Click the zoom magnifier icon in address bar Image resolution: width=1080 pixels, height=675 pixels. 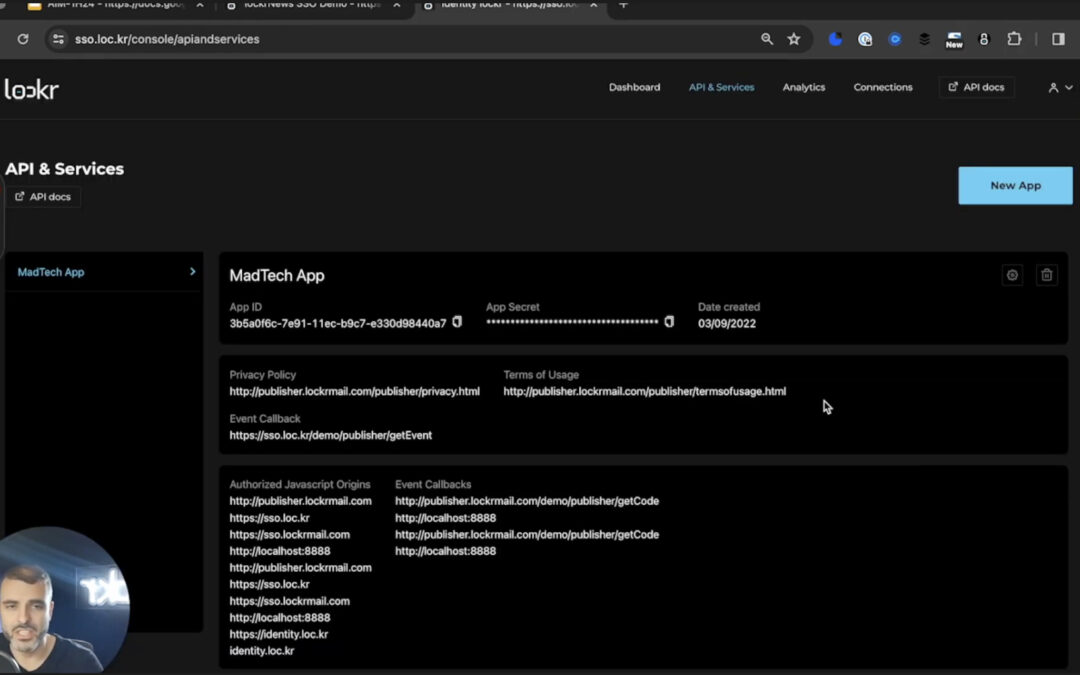pos(767,39)
